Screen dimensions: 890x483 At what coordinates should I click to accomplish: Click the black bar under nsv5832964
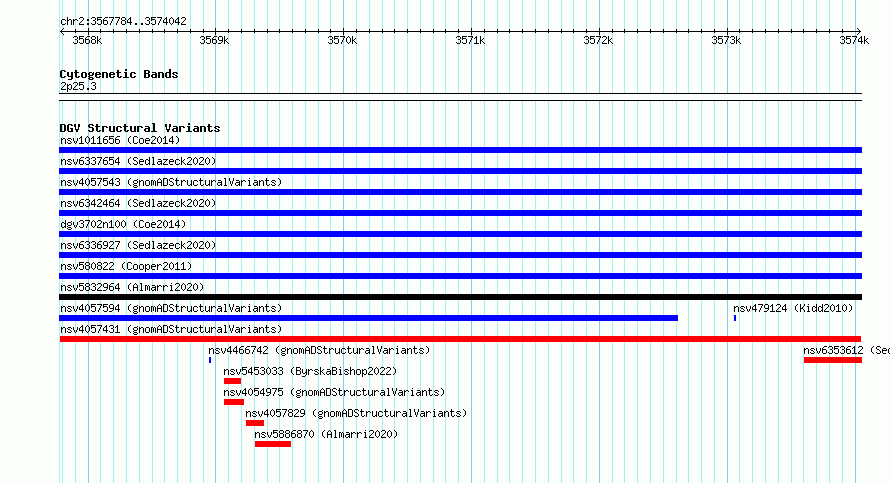(460, 297)
